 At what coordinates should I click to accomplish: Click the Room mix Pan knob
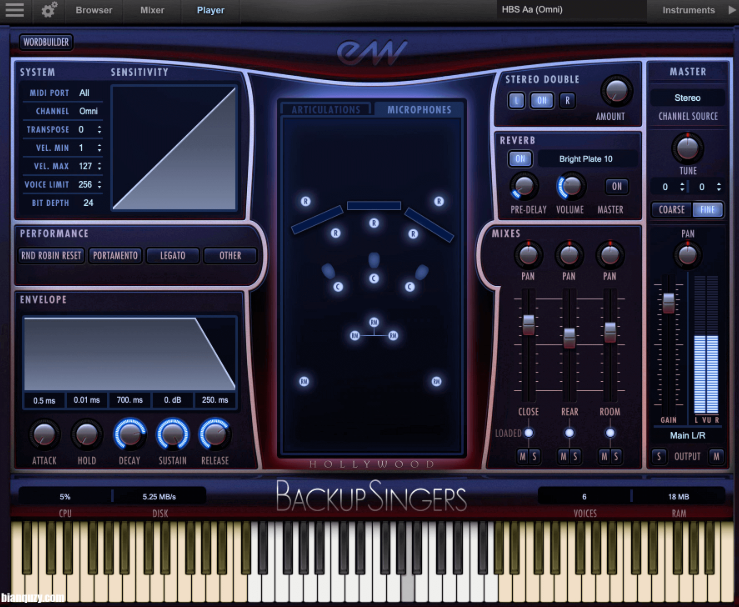click(610, 254)
